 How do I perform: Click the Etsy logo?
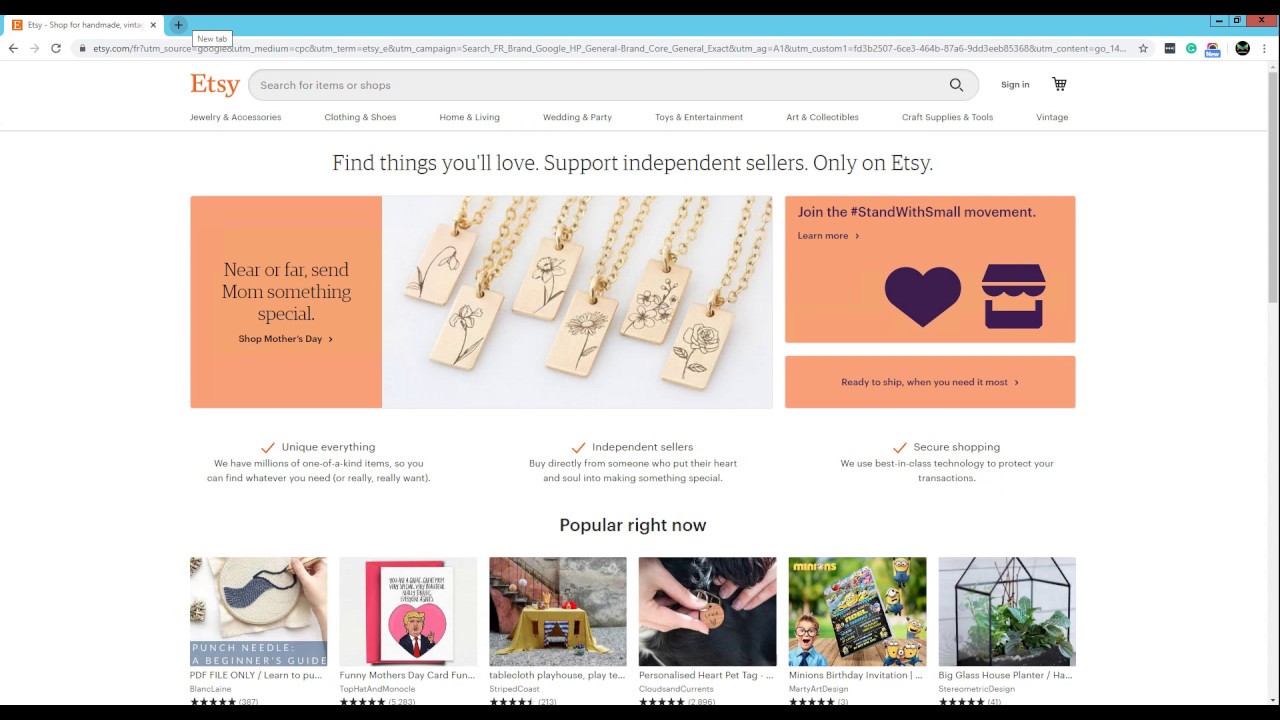tap(215, 85)
